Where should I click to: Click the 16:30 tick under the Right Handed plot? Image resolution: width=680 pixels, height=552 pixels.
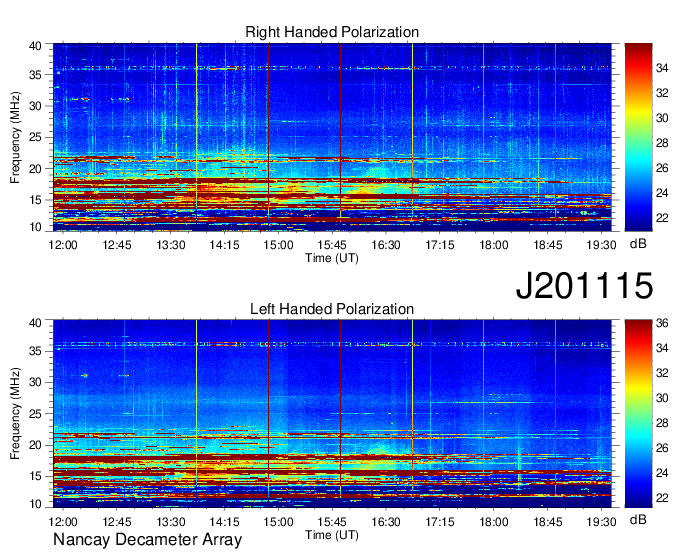(386, 245)
